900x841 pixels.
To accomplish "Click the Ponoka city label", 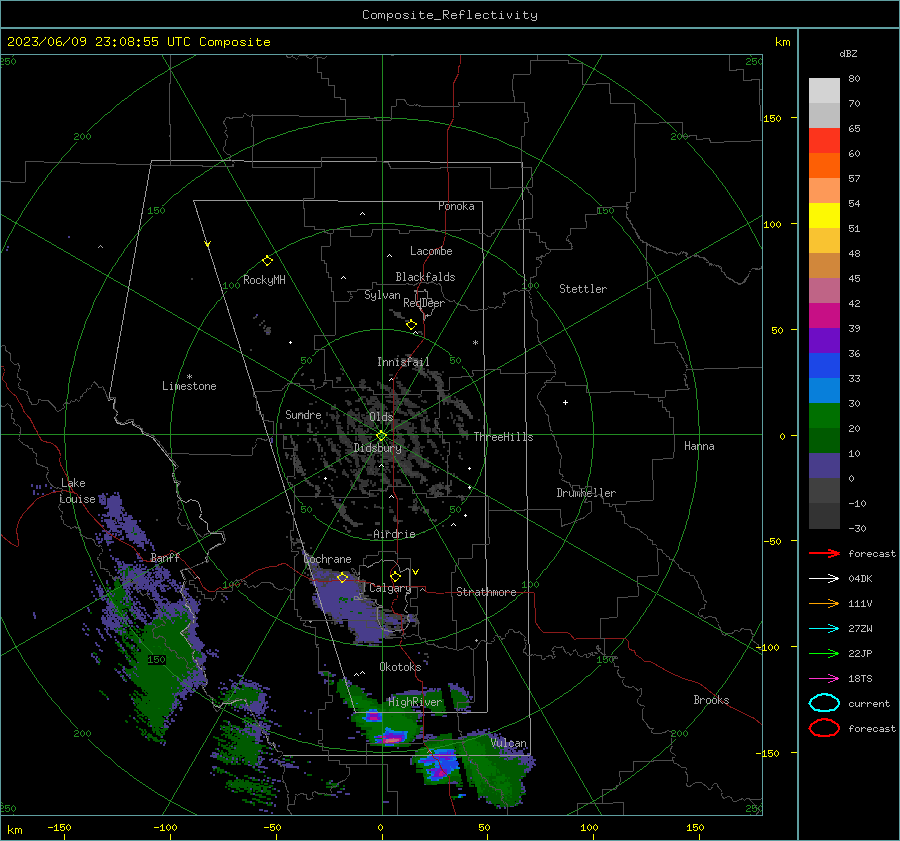I will (x=456, y=206).
